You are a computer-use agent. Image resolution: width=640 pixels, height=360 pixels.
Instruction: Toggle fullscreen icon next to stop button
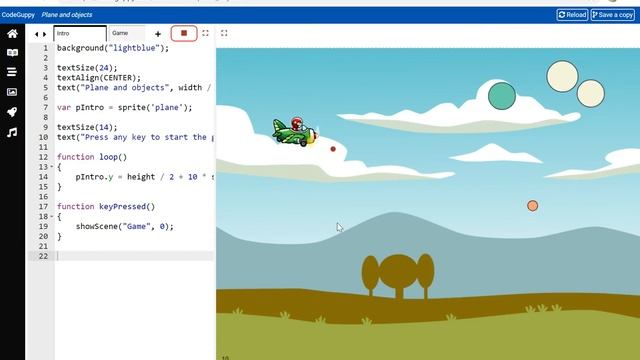[x=205, y=33]
